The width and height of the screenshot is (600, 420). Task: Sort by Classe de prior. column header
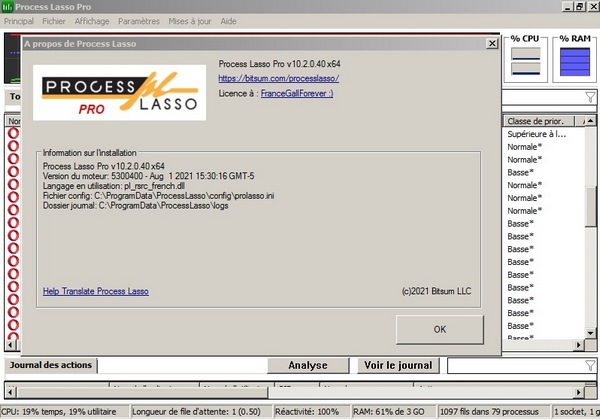pos(538,121)
